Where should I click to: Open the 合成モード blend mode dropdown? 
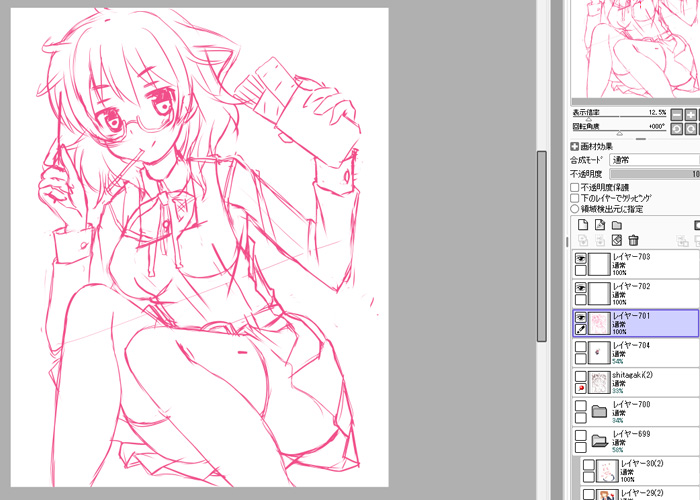[x=654, y=160]
